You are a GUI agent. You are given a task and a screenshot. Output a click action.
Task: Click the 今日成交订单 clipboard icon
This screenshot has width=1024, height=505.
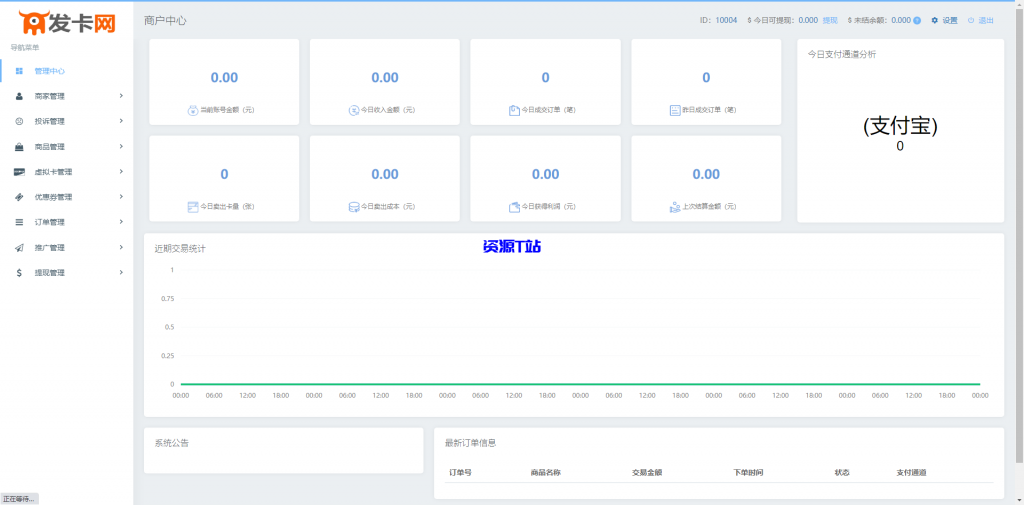[x=514, y=110]
